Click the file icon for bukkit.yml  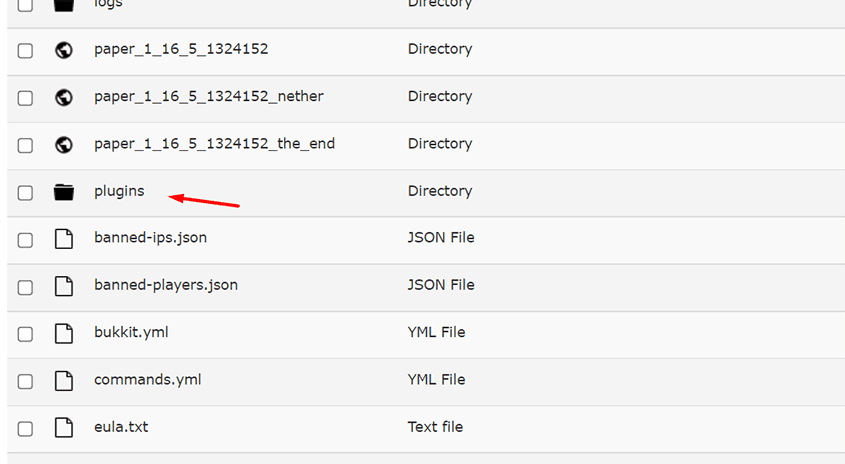(x=64, y=334)
